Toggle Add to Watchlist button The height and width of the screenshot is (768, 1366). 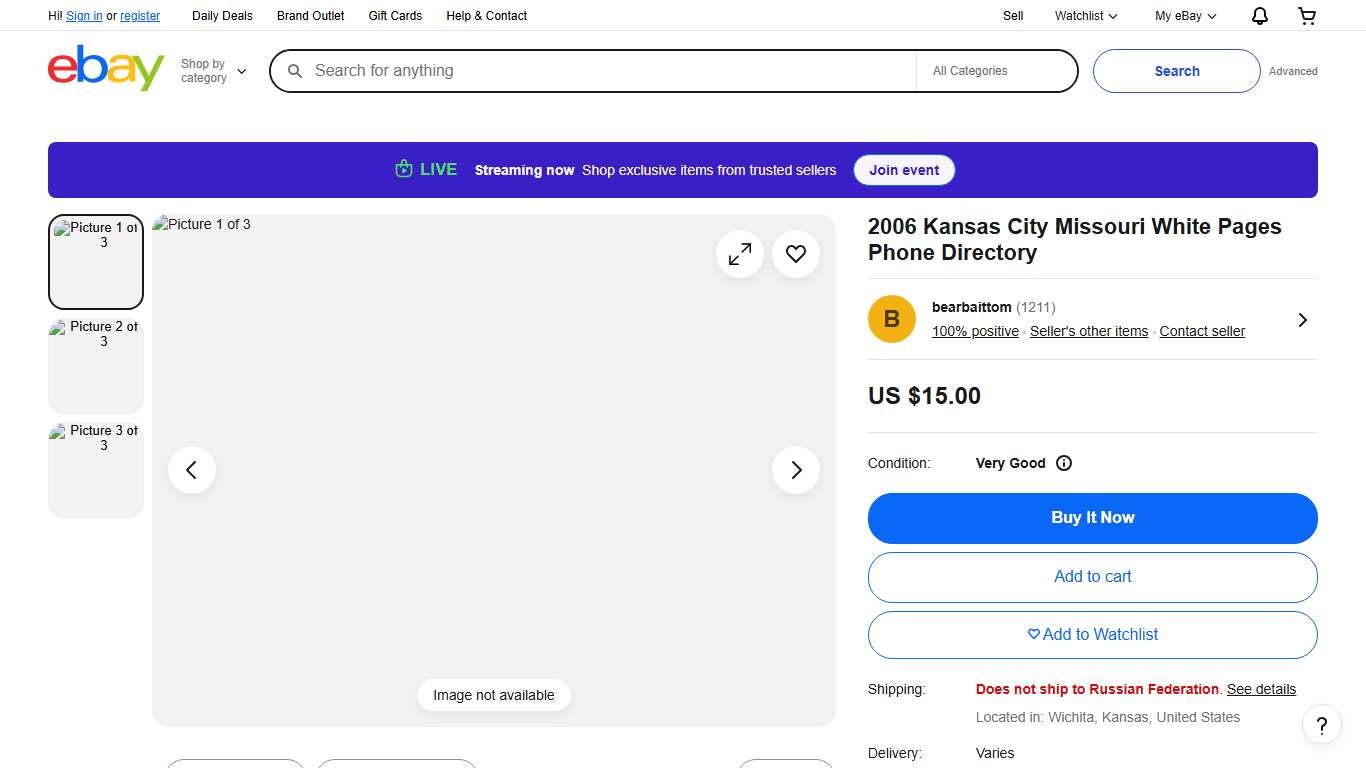pyautogui.click(x=1092, y=635)
